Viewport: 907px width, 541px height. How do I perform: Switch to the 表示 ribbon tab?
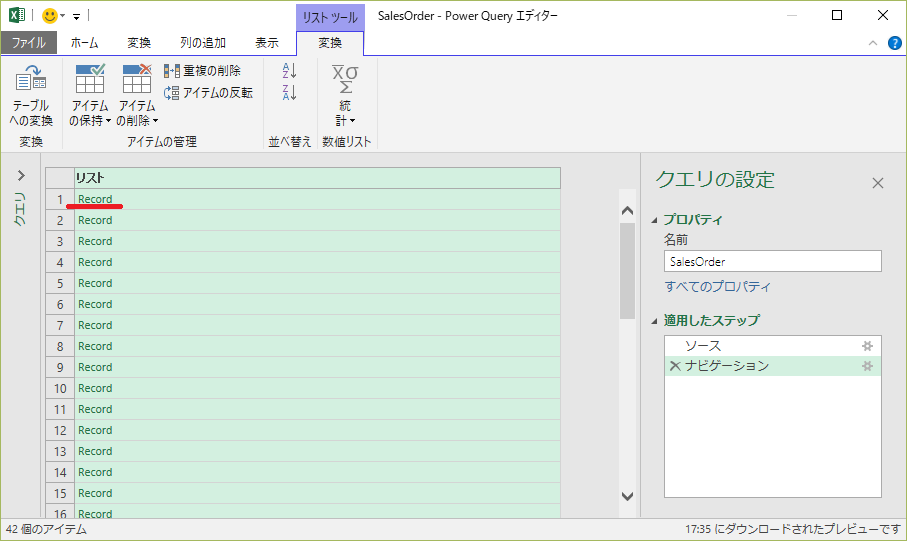coord(267,43)
